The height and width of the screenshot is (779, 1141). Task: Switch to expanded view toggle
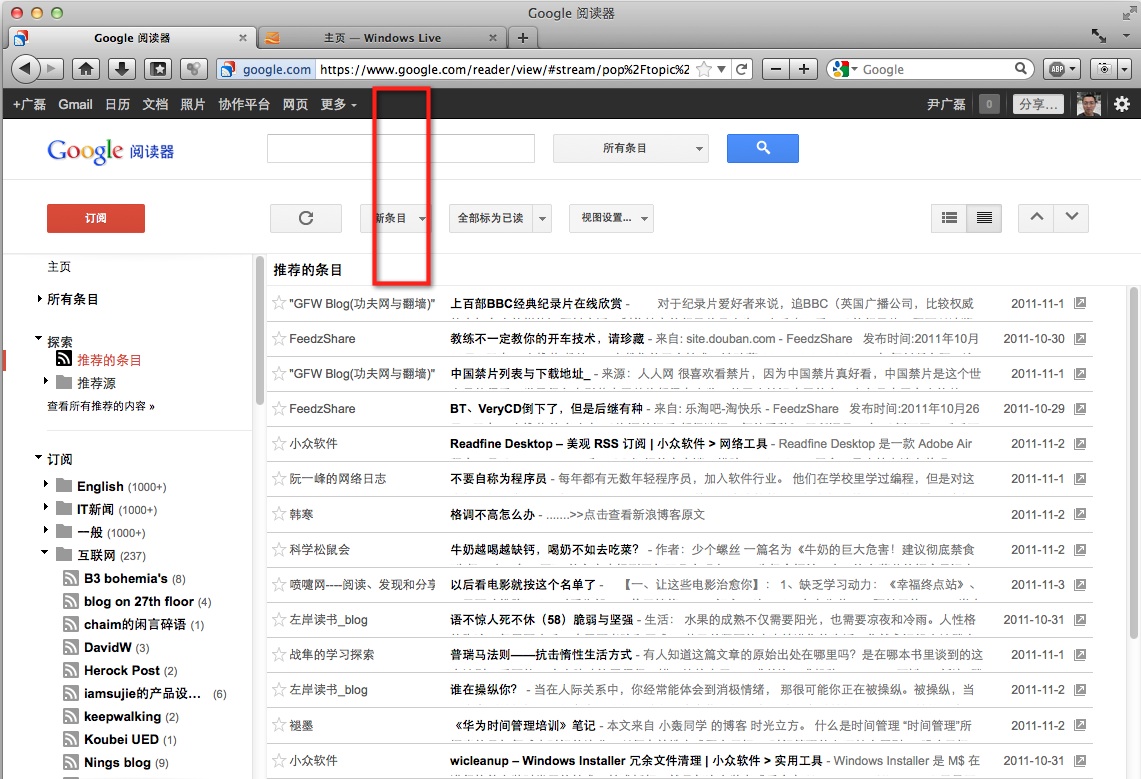point(949,217)
